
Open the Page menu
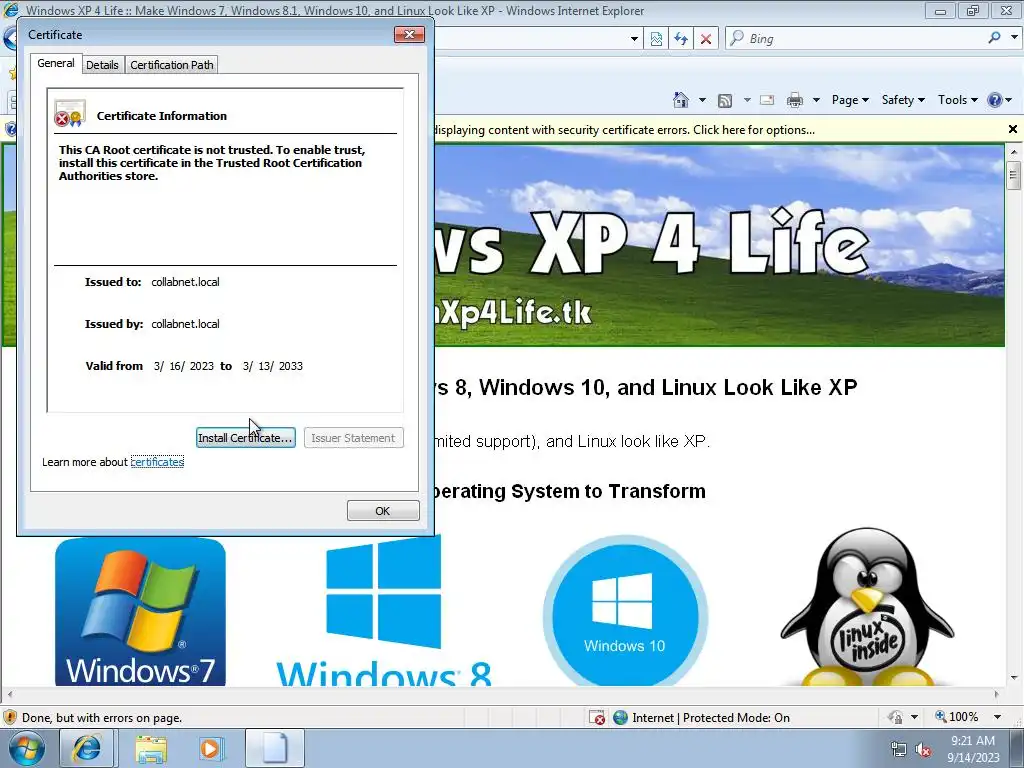tap(850, 100)
